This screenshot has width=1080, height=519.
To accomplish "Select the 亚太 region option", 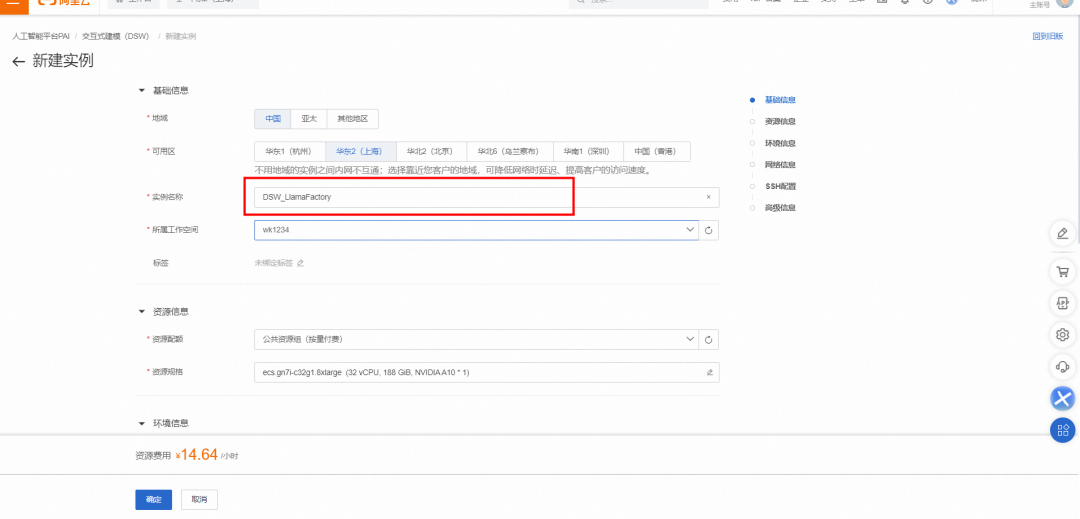I will tap(309, 119).
